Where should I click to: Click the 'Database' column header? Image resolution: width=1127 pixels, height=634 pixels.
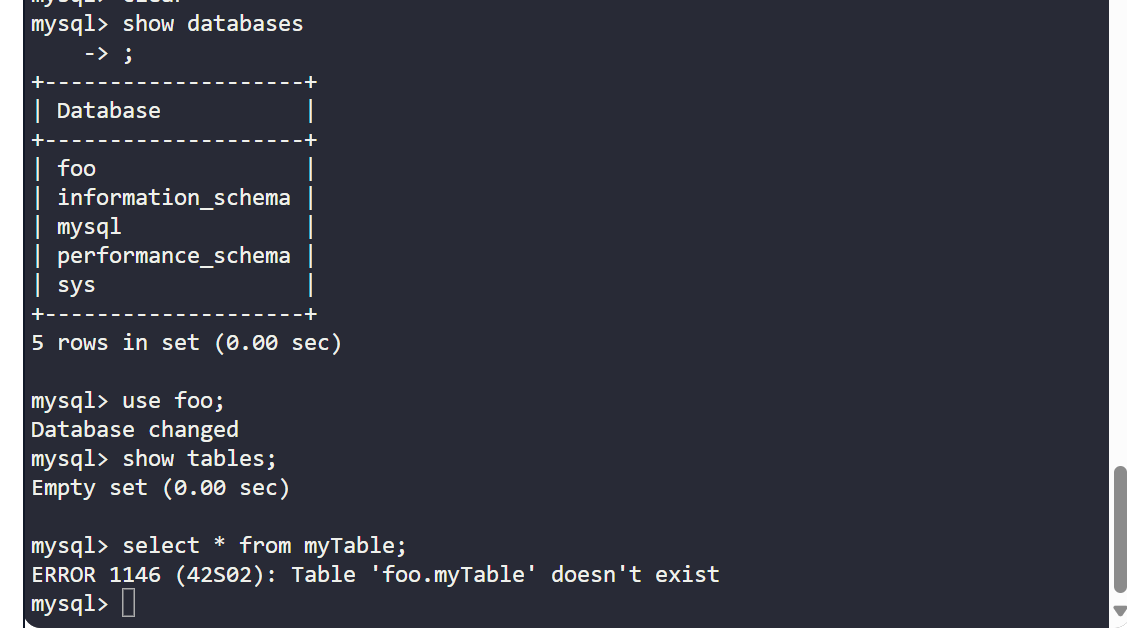(x=109, y=111)
